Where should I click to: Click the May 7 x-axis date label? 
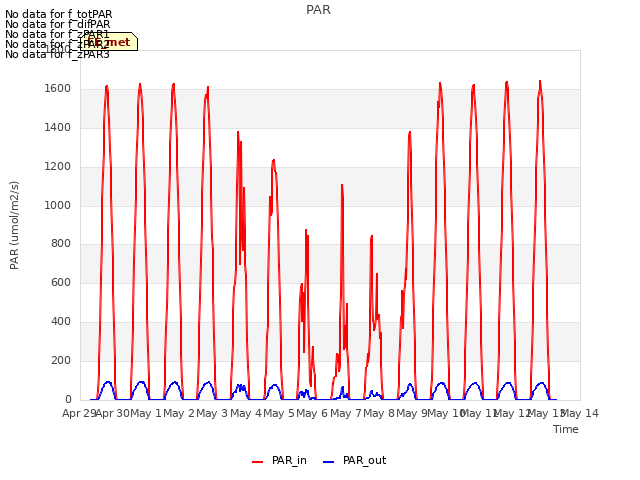(346, 413)
